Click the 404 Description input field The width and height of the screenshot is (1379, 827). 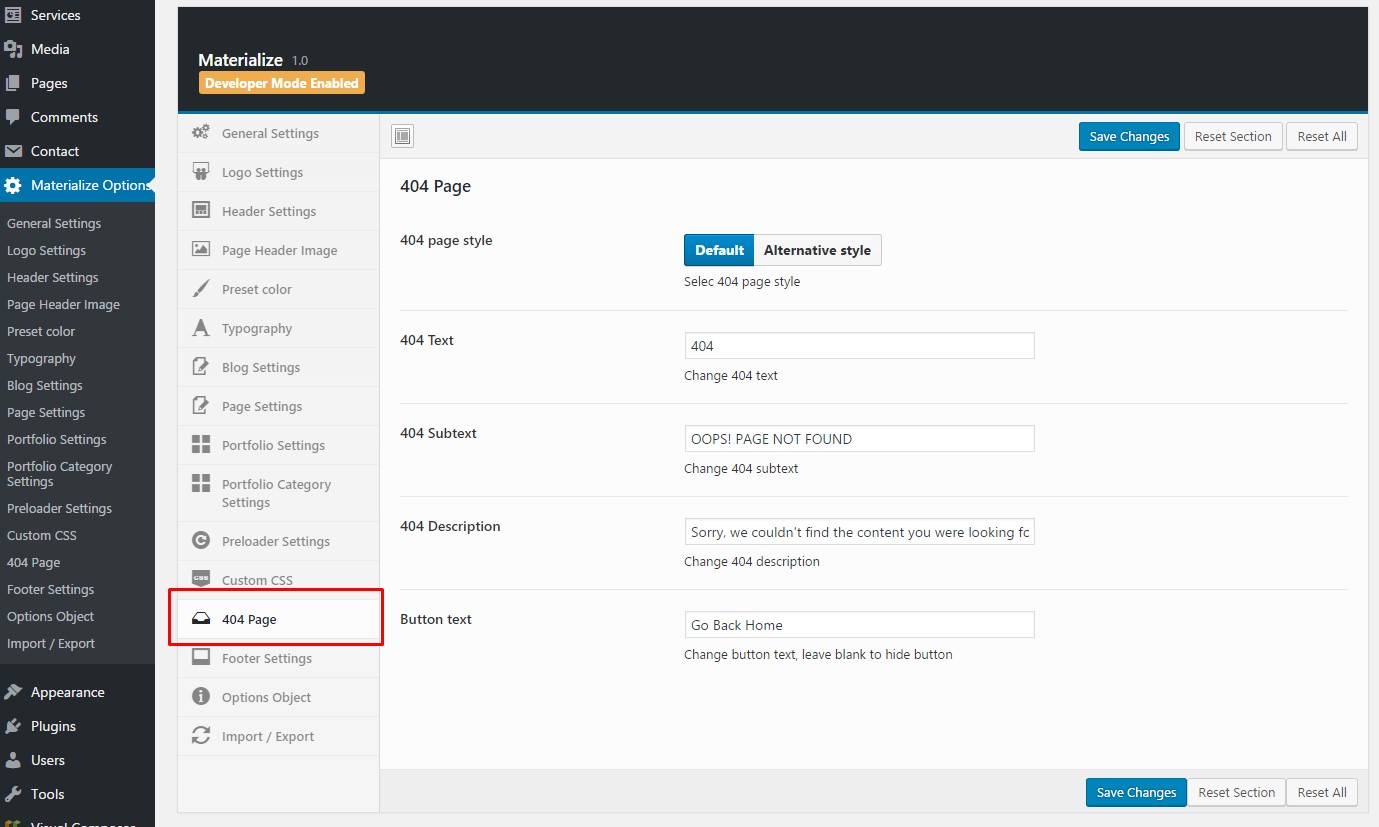tap(859, 532)
